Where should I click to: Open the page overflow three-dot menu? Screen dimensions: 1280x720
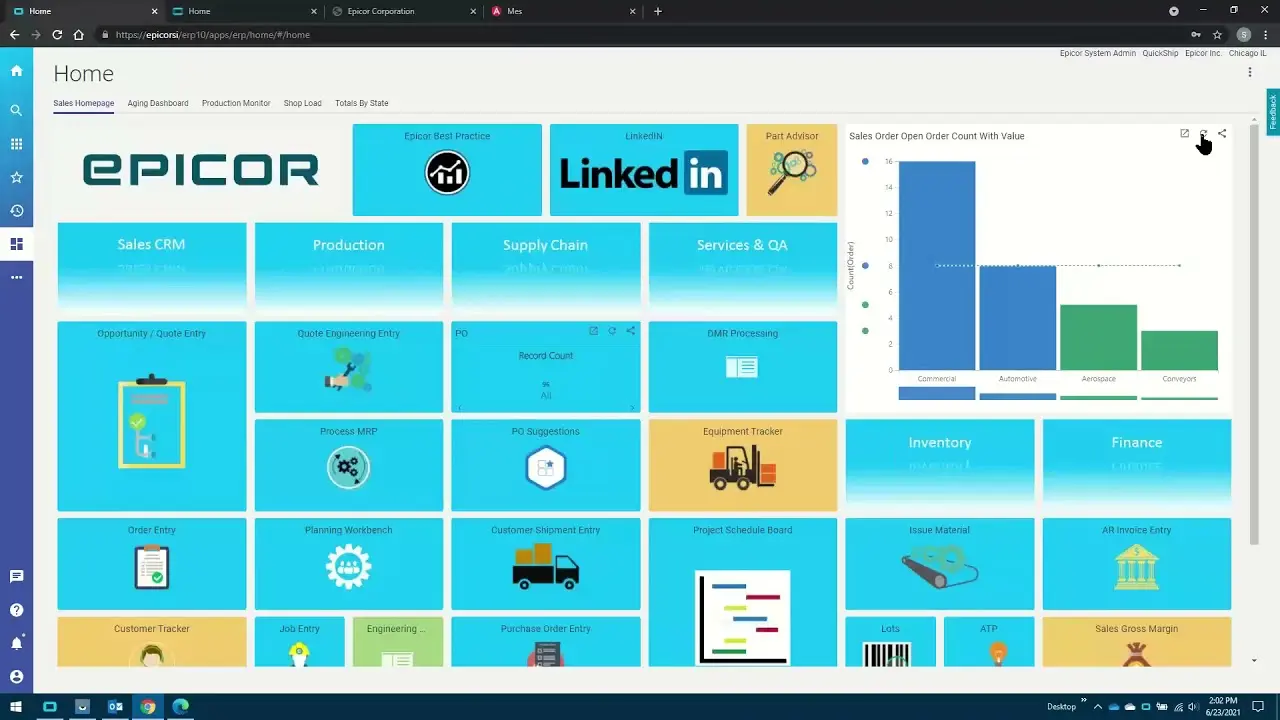coord(1249,73)
